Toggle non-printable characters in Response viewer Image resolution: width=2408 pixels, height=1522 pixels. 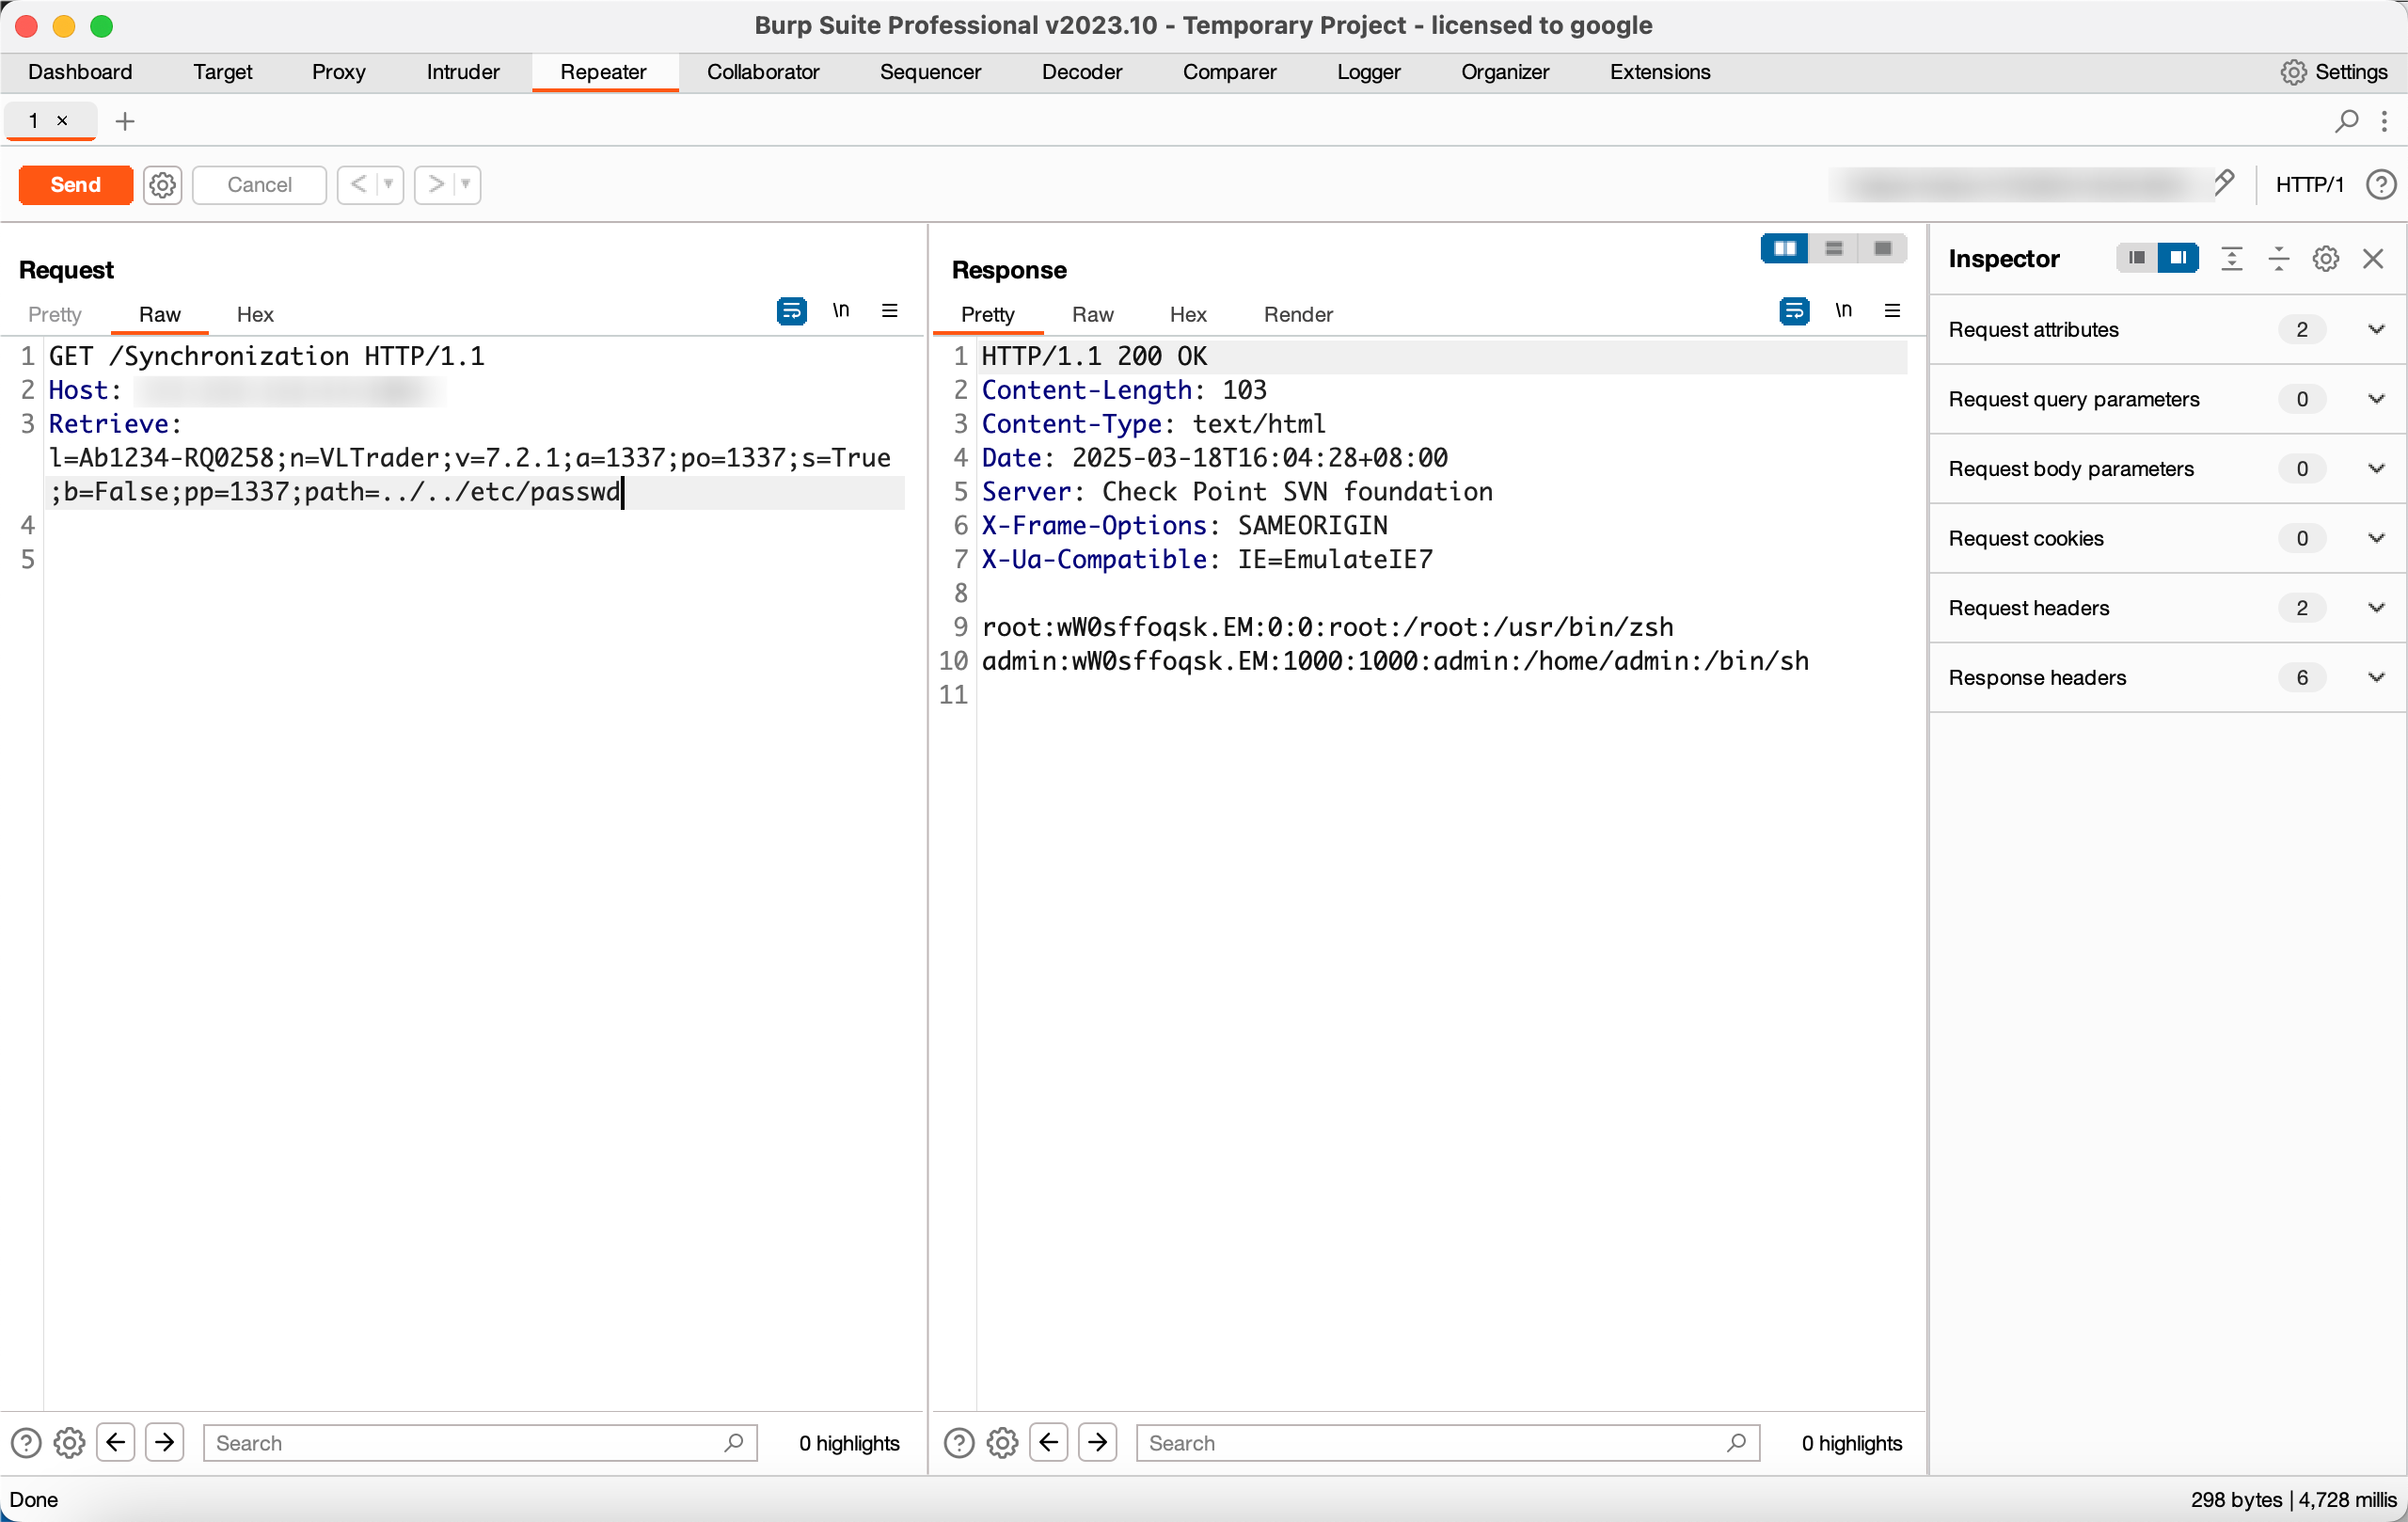(x=1844, y=311)
